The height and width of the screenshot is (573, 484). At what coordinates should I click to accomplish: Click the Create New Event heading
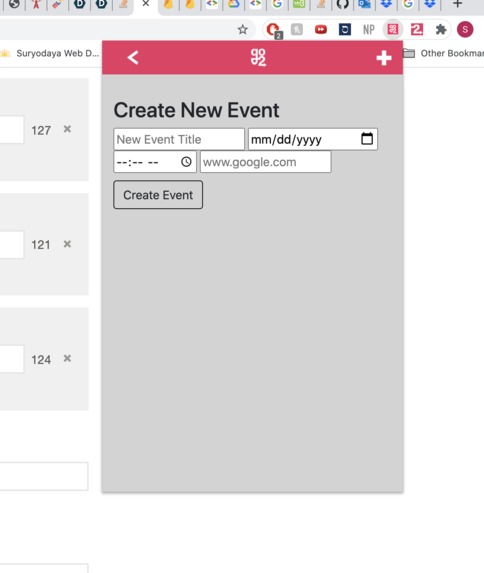[196, 110]
